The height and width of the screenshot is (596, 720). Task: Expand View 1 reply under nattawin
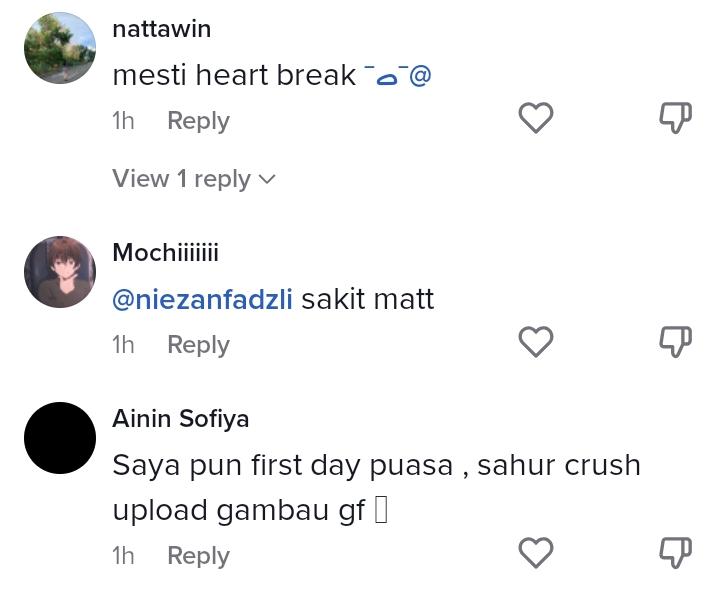pos(182,179)
